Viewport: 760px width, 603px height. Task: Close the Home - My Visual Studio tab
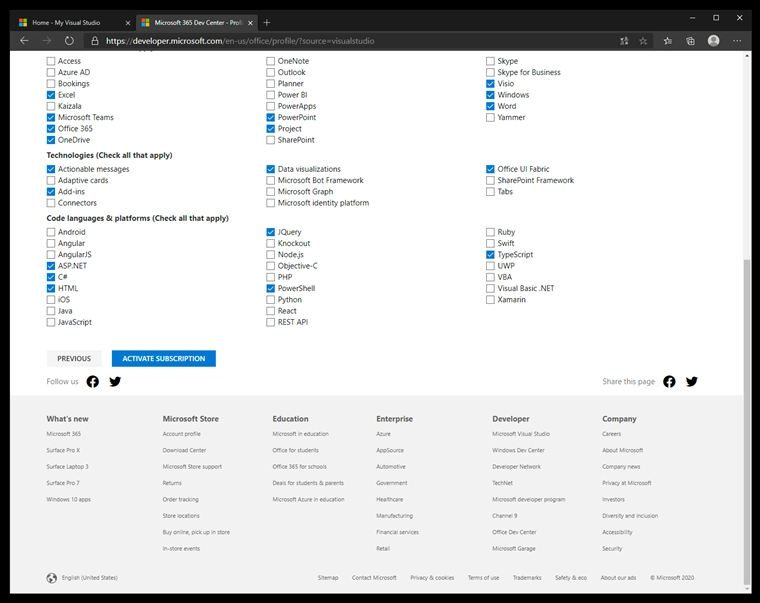128,23
